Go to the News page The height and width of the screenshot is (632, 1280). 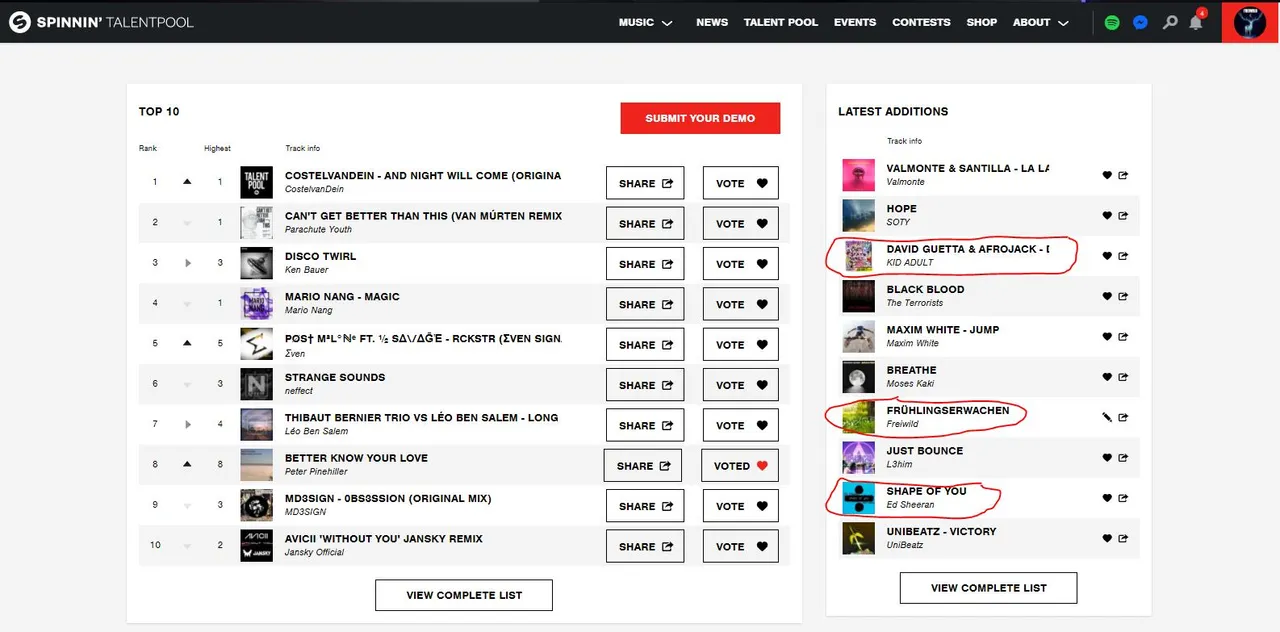pos(712,22)
